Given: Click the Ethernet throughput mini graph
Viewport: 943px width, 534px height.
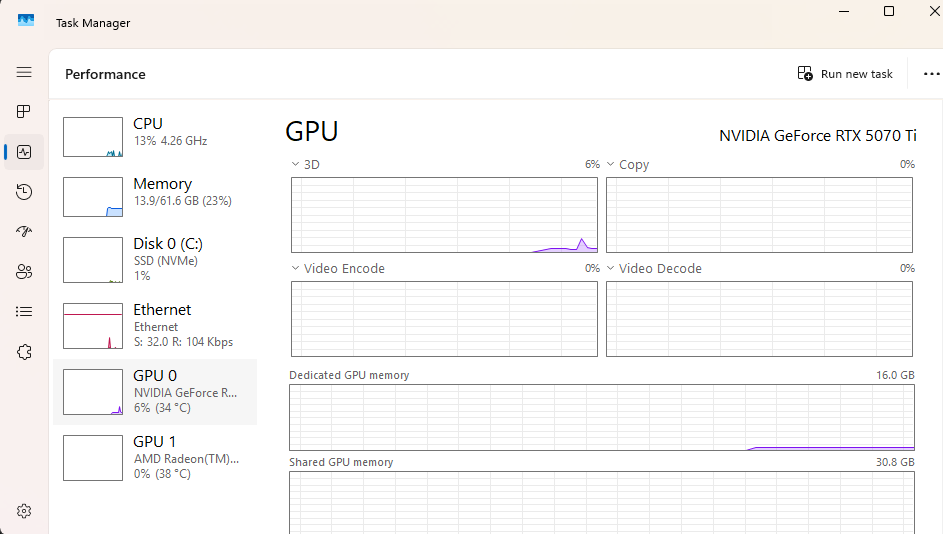Looking at the screenshot, I should pyautogui.click(x=93, y=326).
